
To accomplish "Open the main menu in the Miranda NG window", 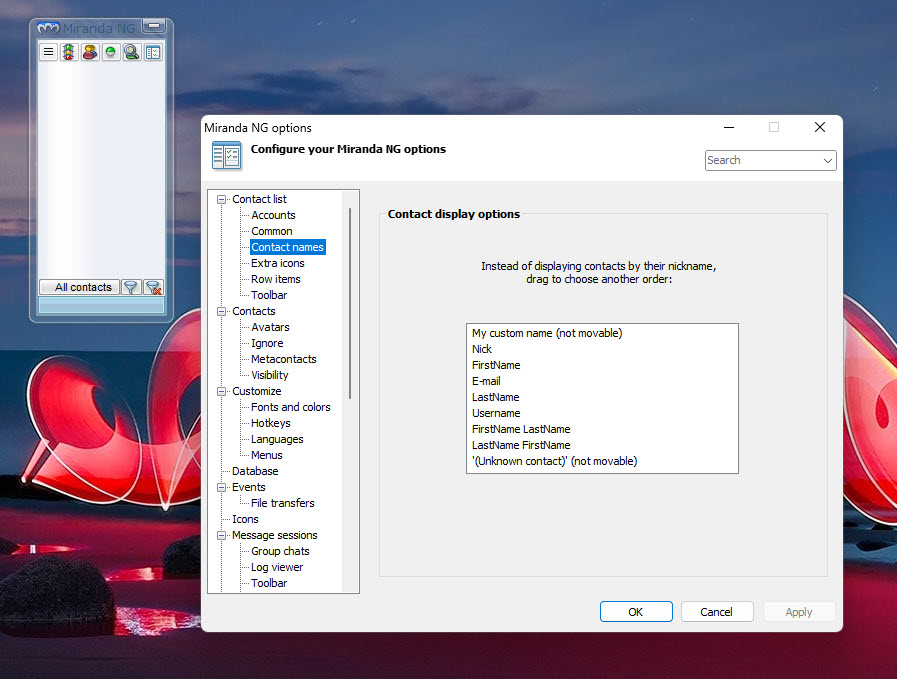I will point(49,52).
